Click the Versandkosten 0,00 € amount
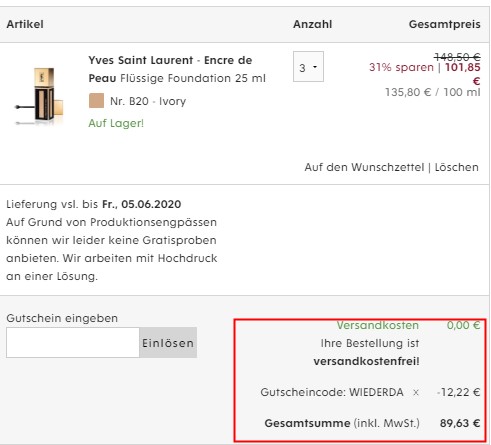The width and height of the screenshot is (491, 445). tap(463, 325)
